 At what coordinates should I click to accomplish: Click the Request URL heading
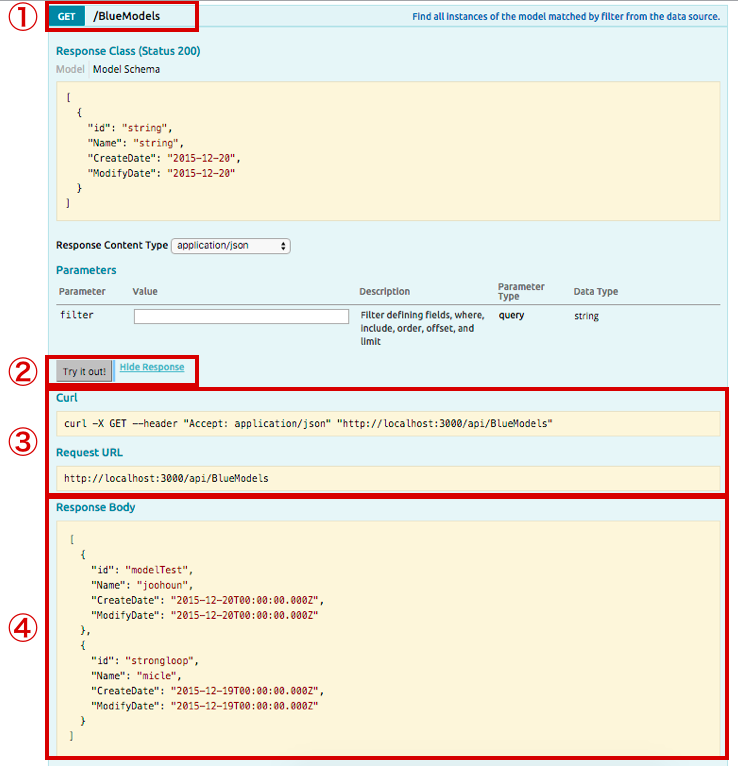click(89, 453)
